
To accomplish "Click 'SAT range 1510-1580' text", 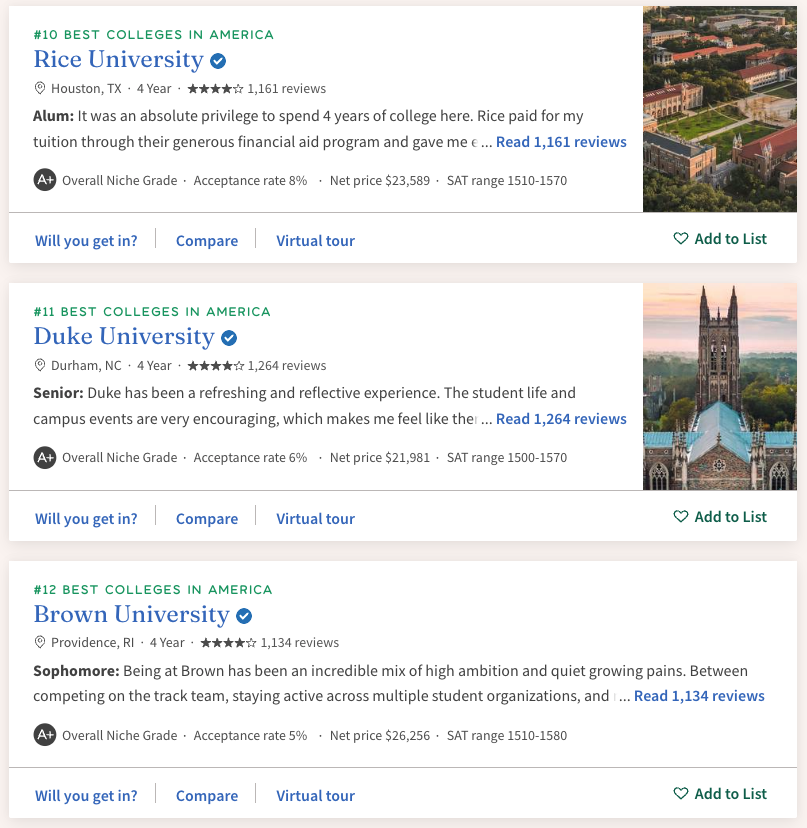I will pyautogui.click(x=507, y=736).
